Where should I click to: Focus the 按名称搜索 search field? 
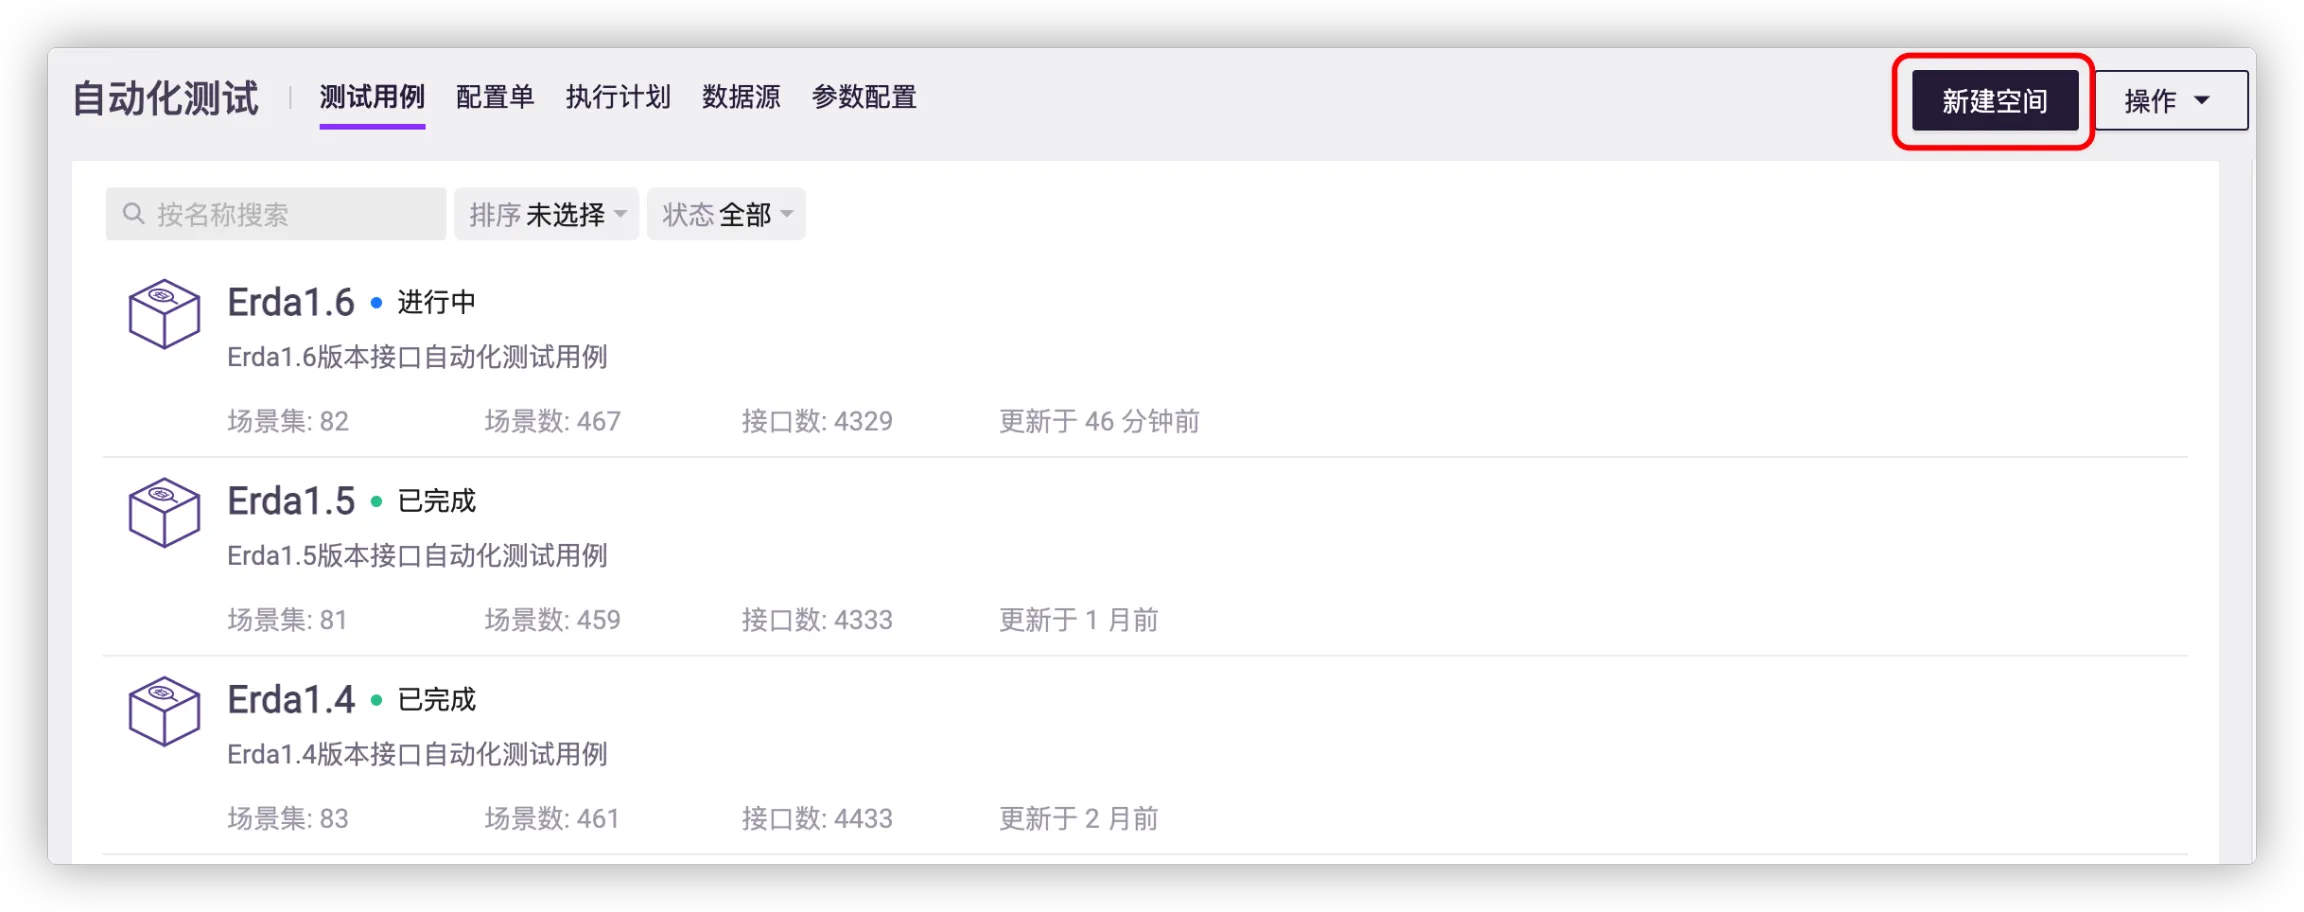[290, 214]
